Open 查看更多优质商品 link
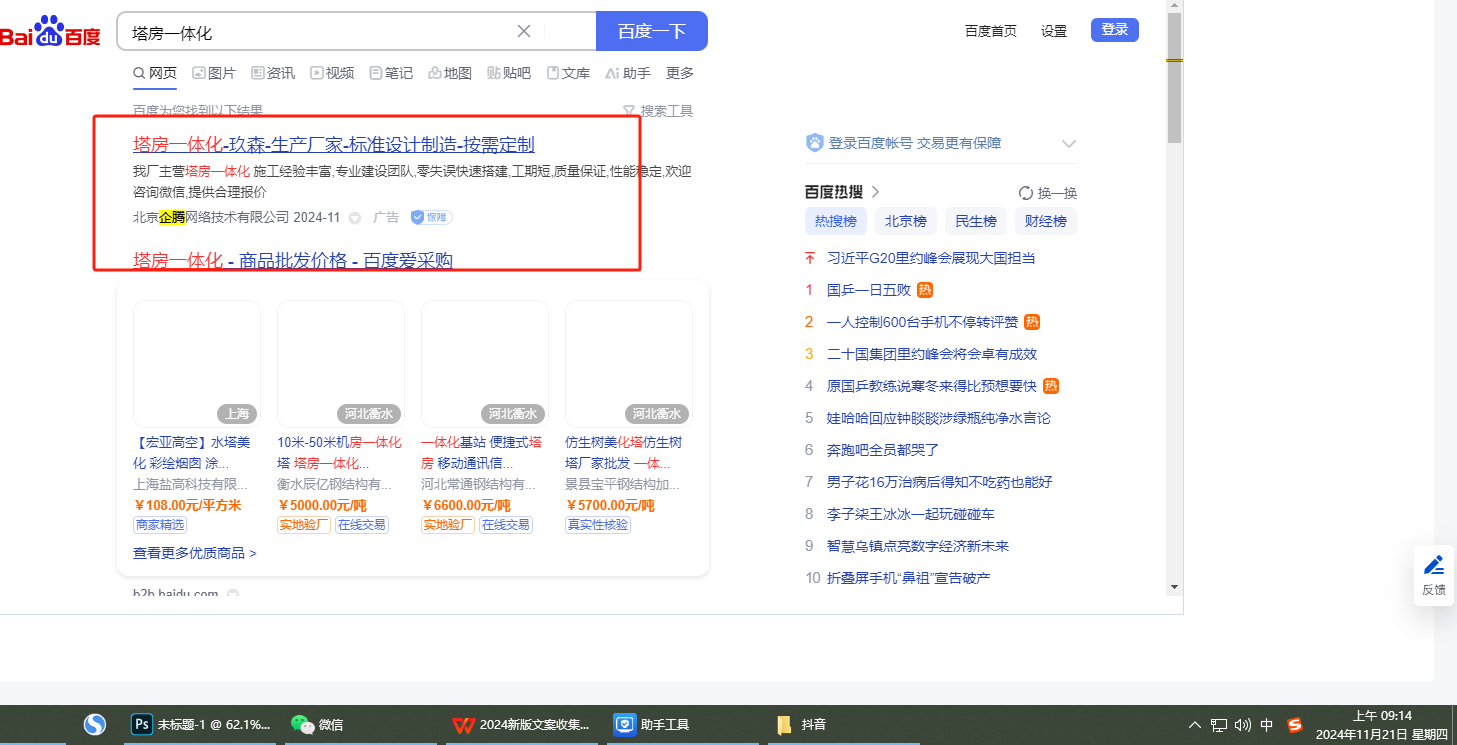 coord(195,553)
